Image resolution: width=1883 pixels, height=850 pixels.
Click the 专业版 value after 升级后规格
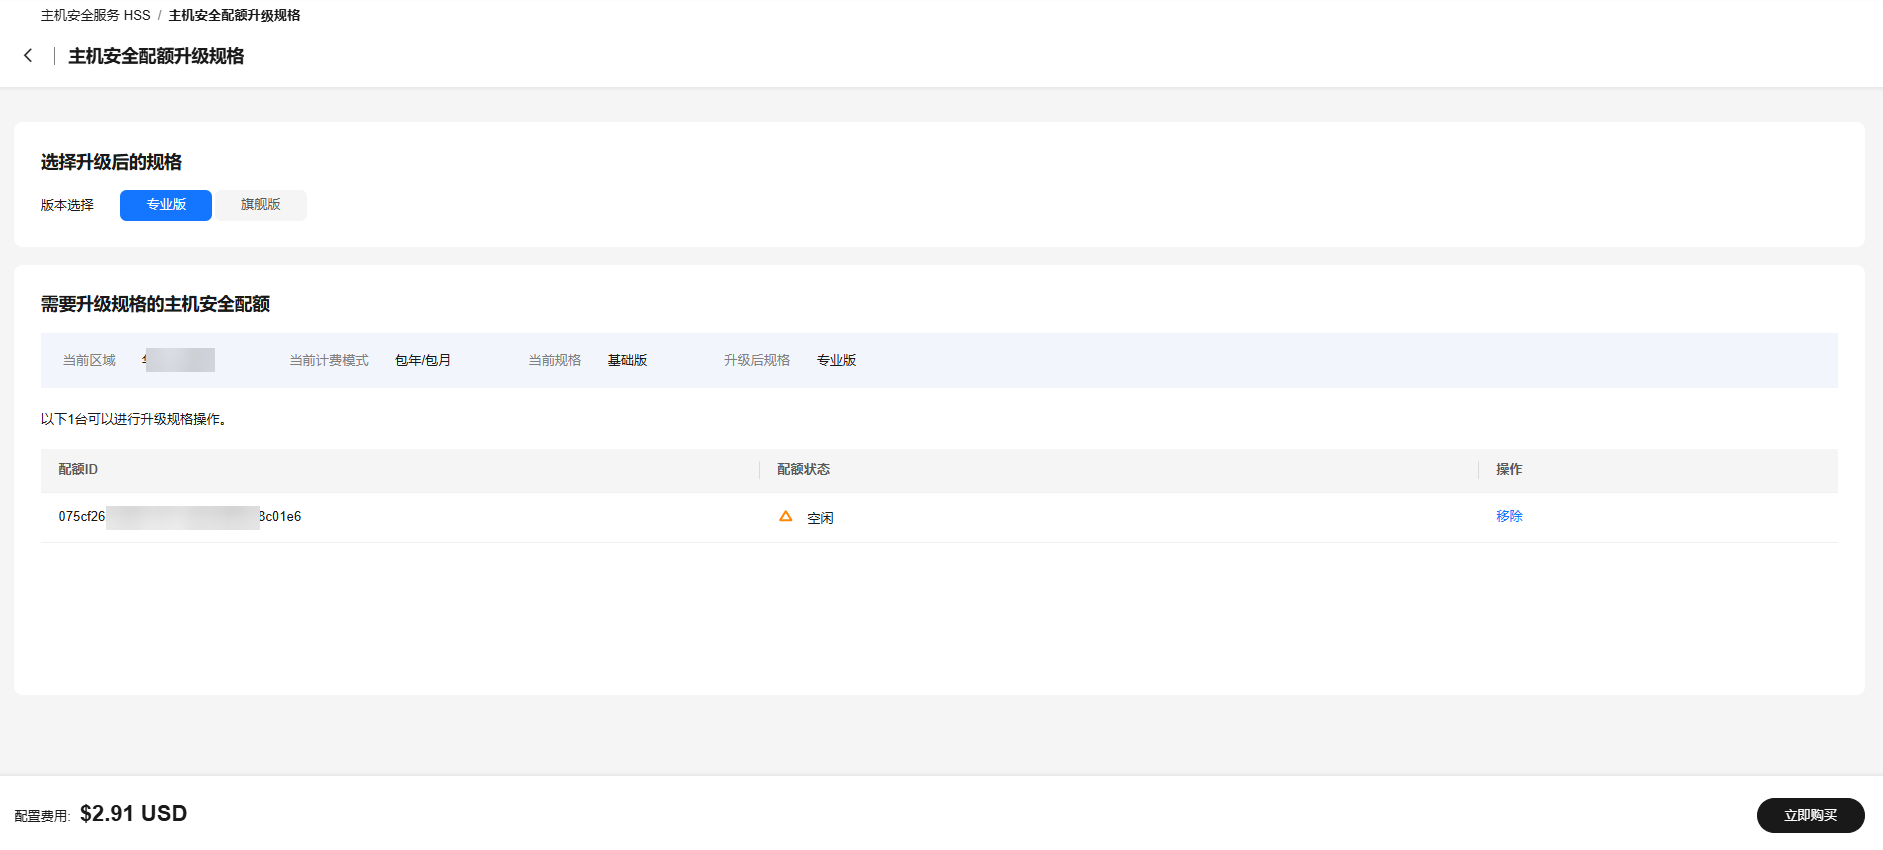pos(836,360)
